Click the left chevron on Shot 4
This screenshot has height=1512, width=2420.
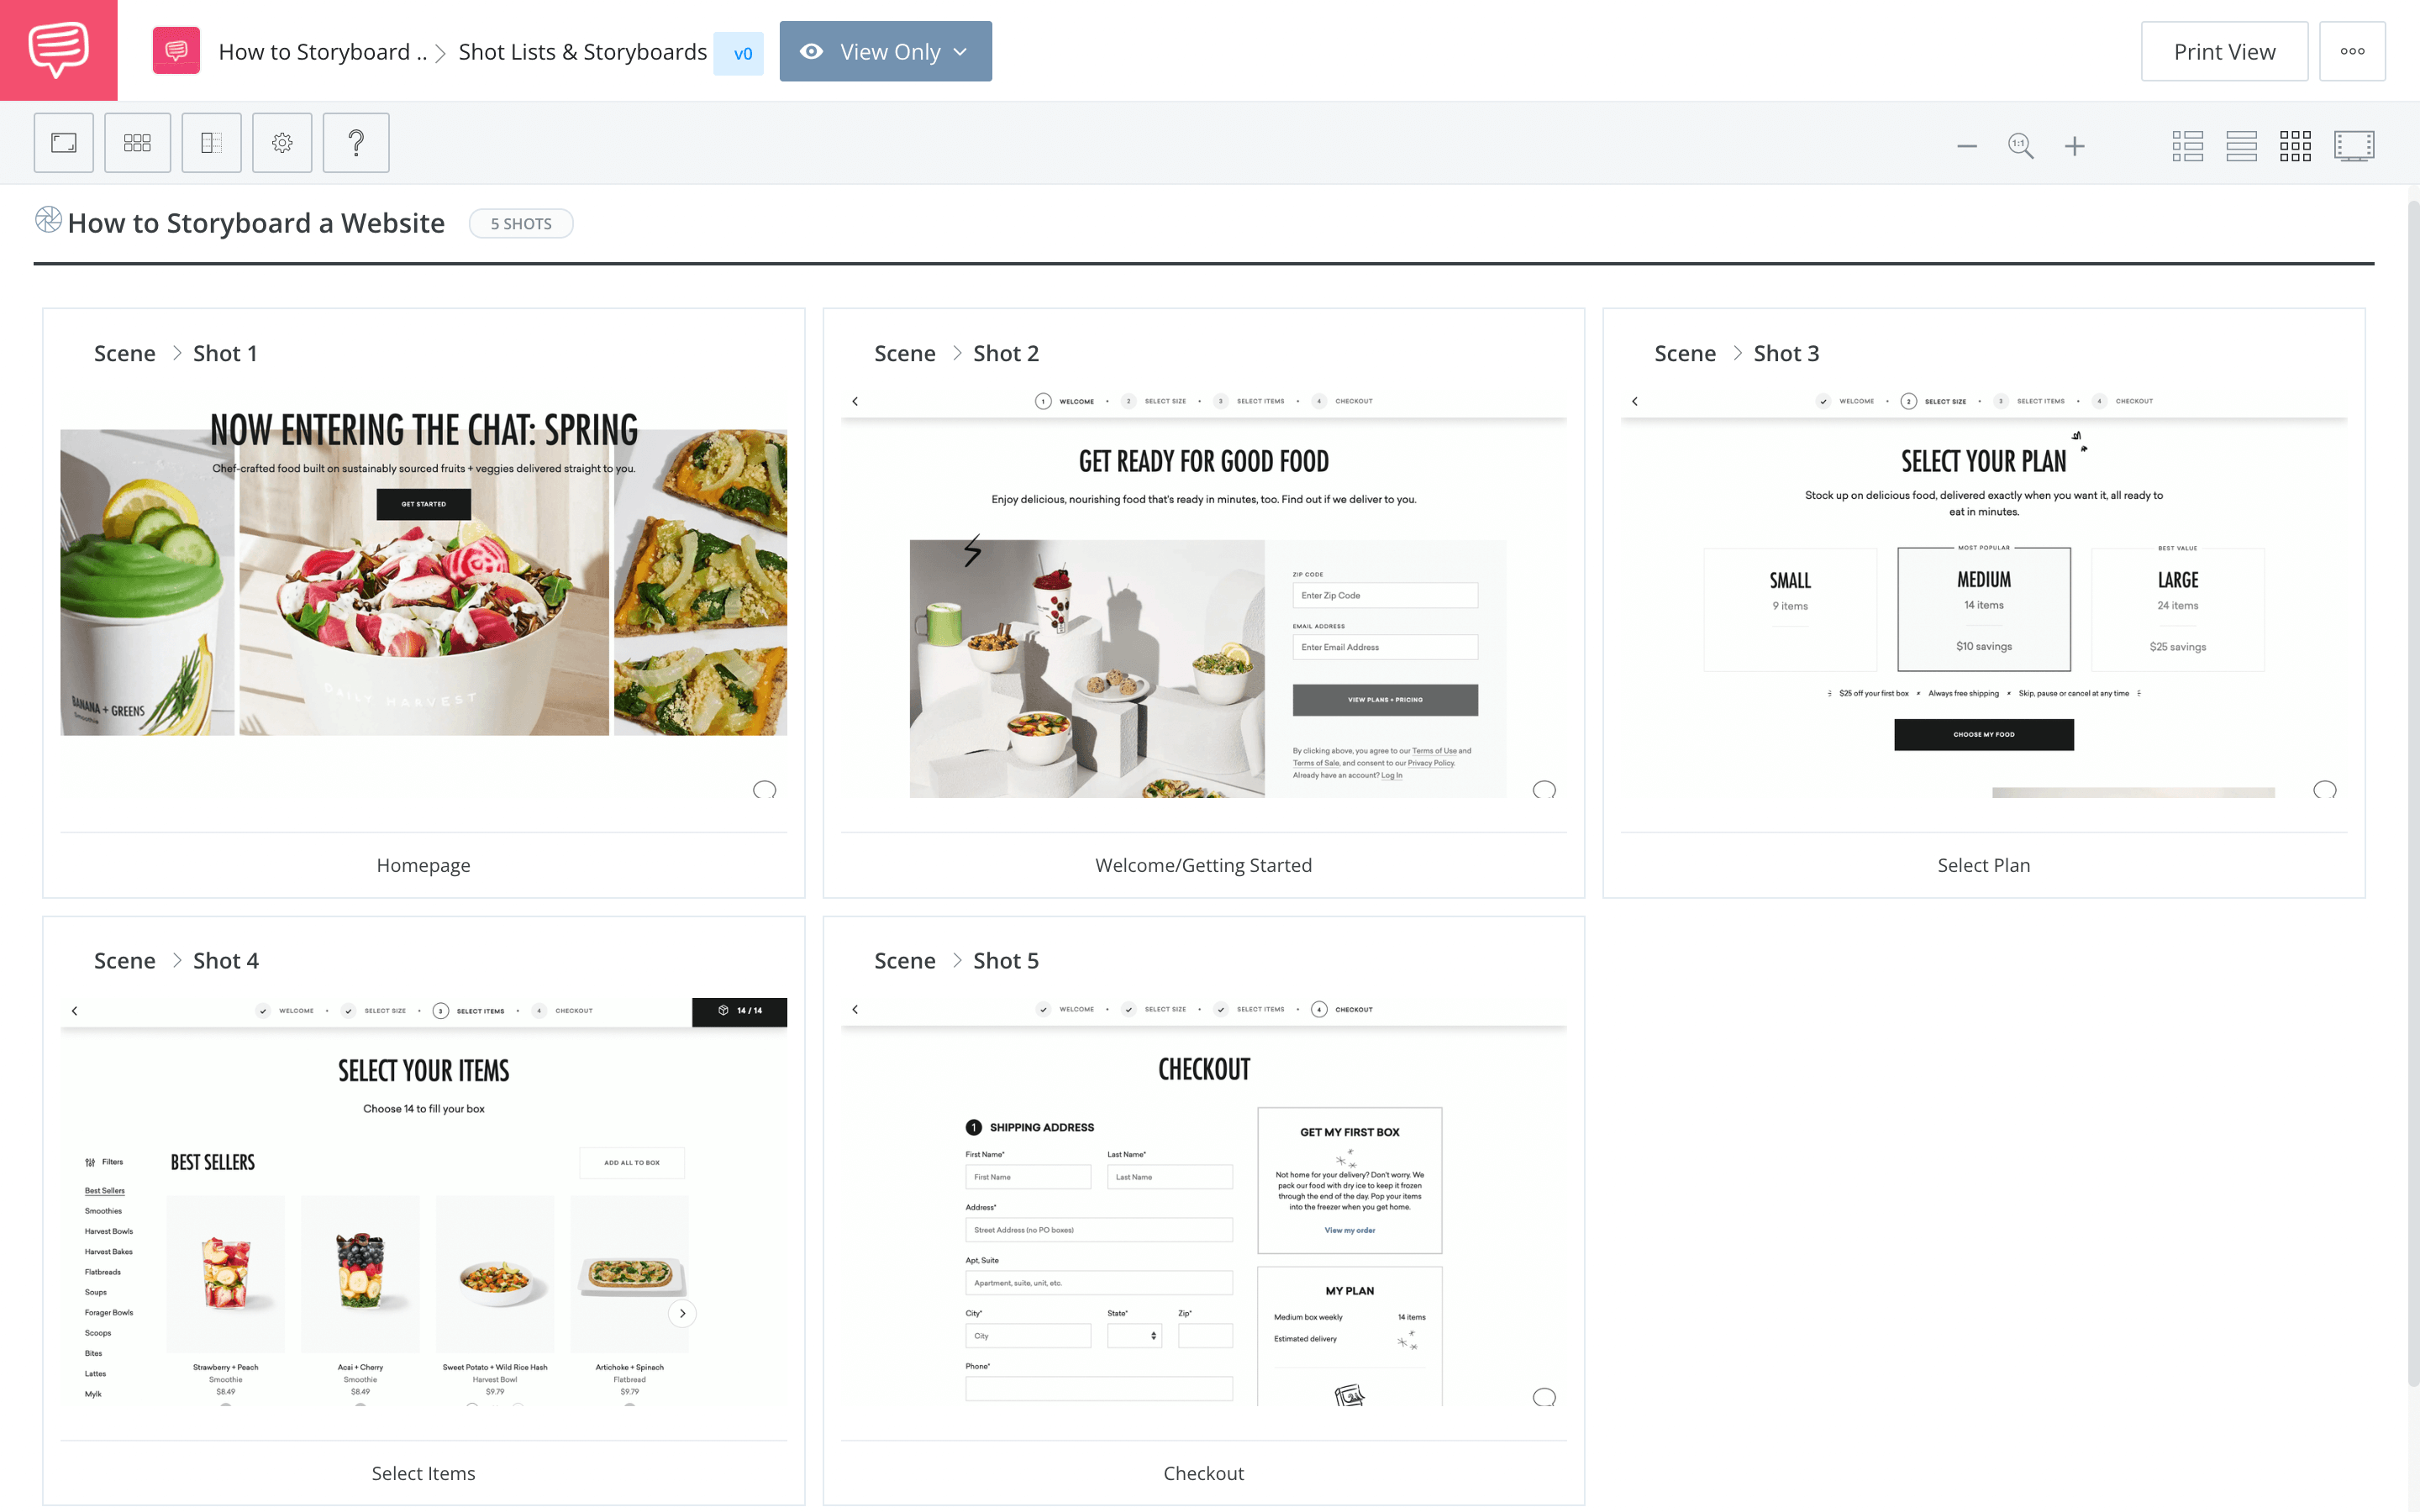(x=73, y=1011)
